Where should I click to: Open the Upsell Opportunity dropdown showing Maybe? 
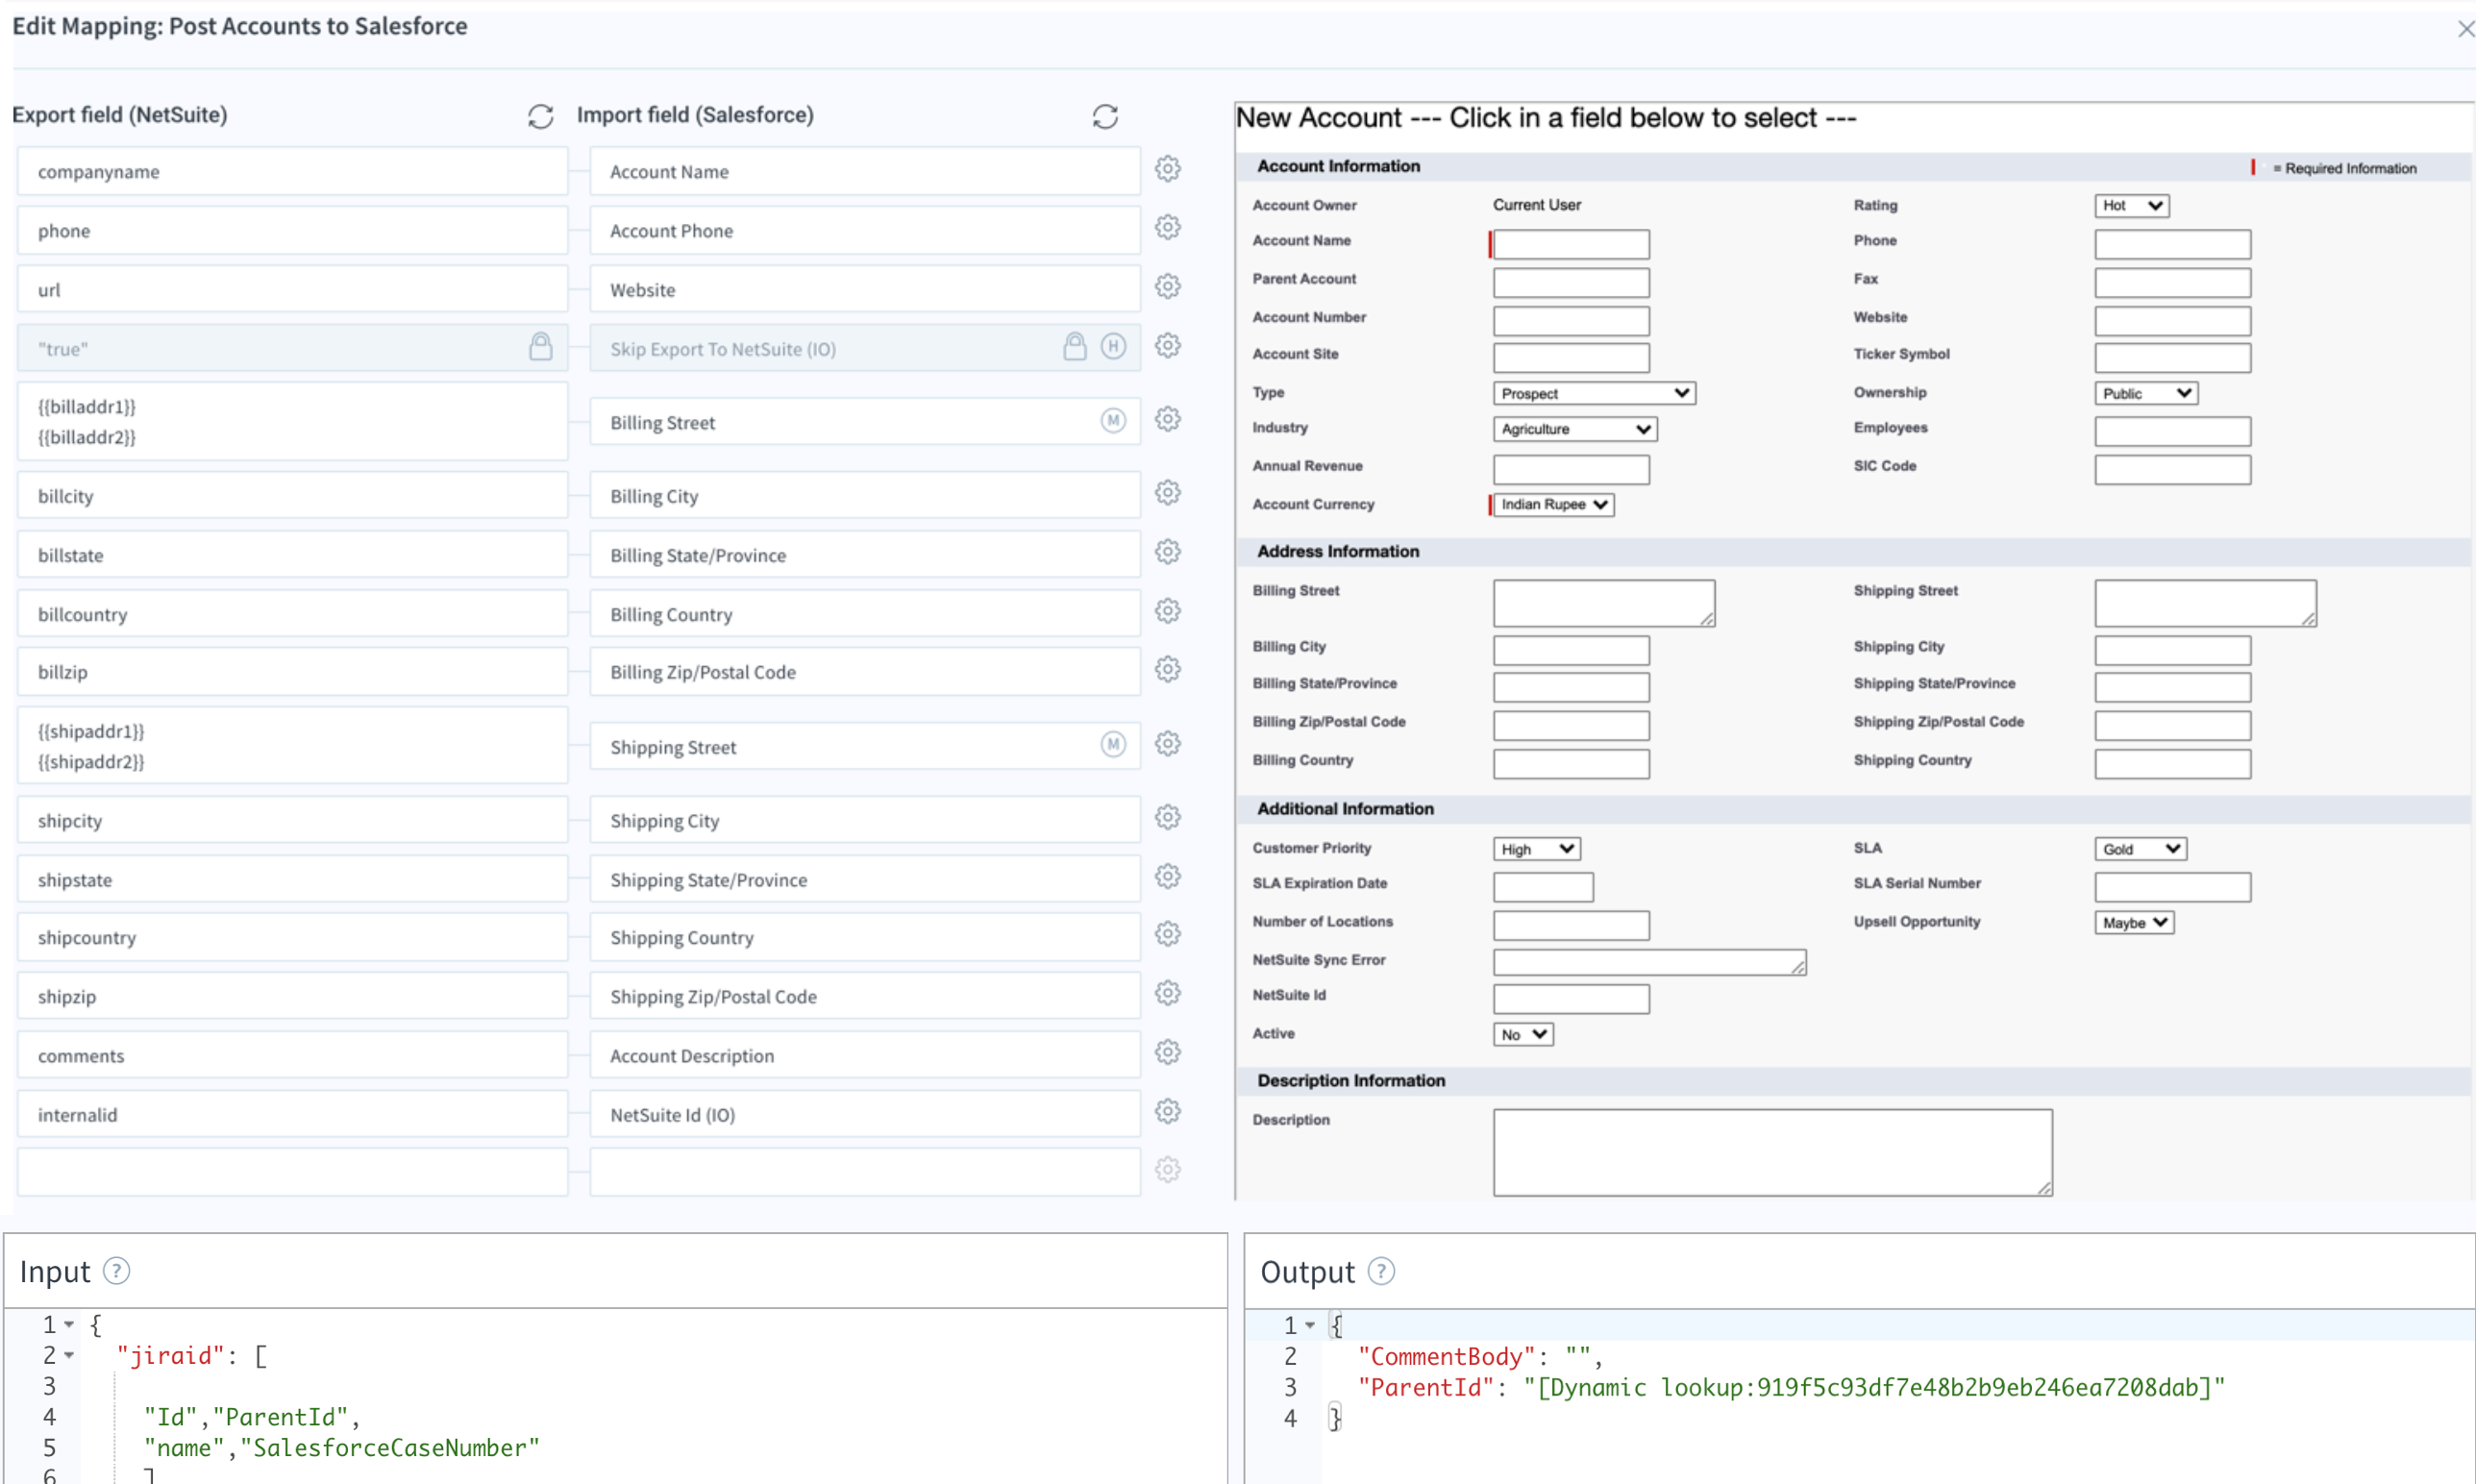(2133, 923)
